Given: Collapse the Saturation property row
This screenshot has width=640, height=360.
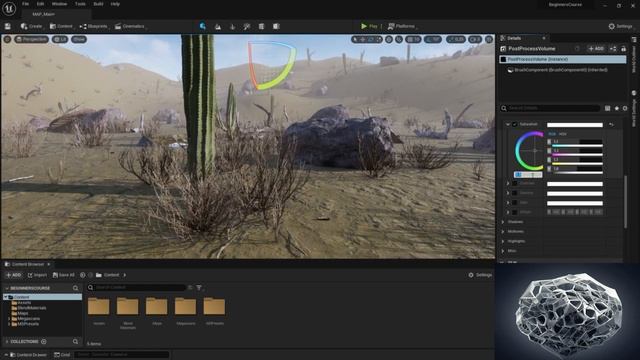Looking at the screenshot, I should tap(508, 124).
